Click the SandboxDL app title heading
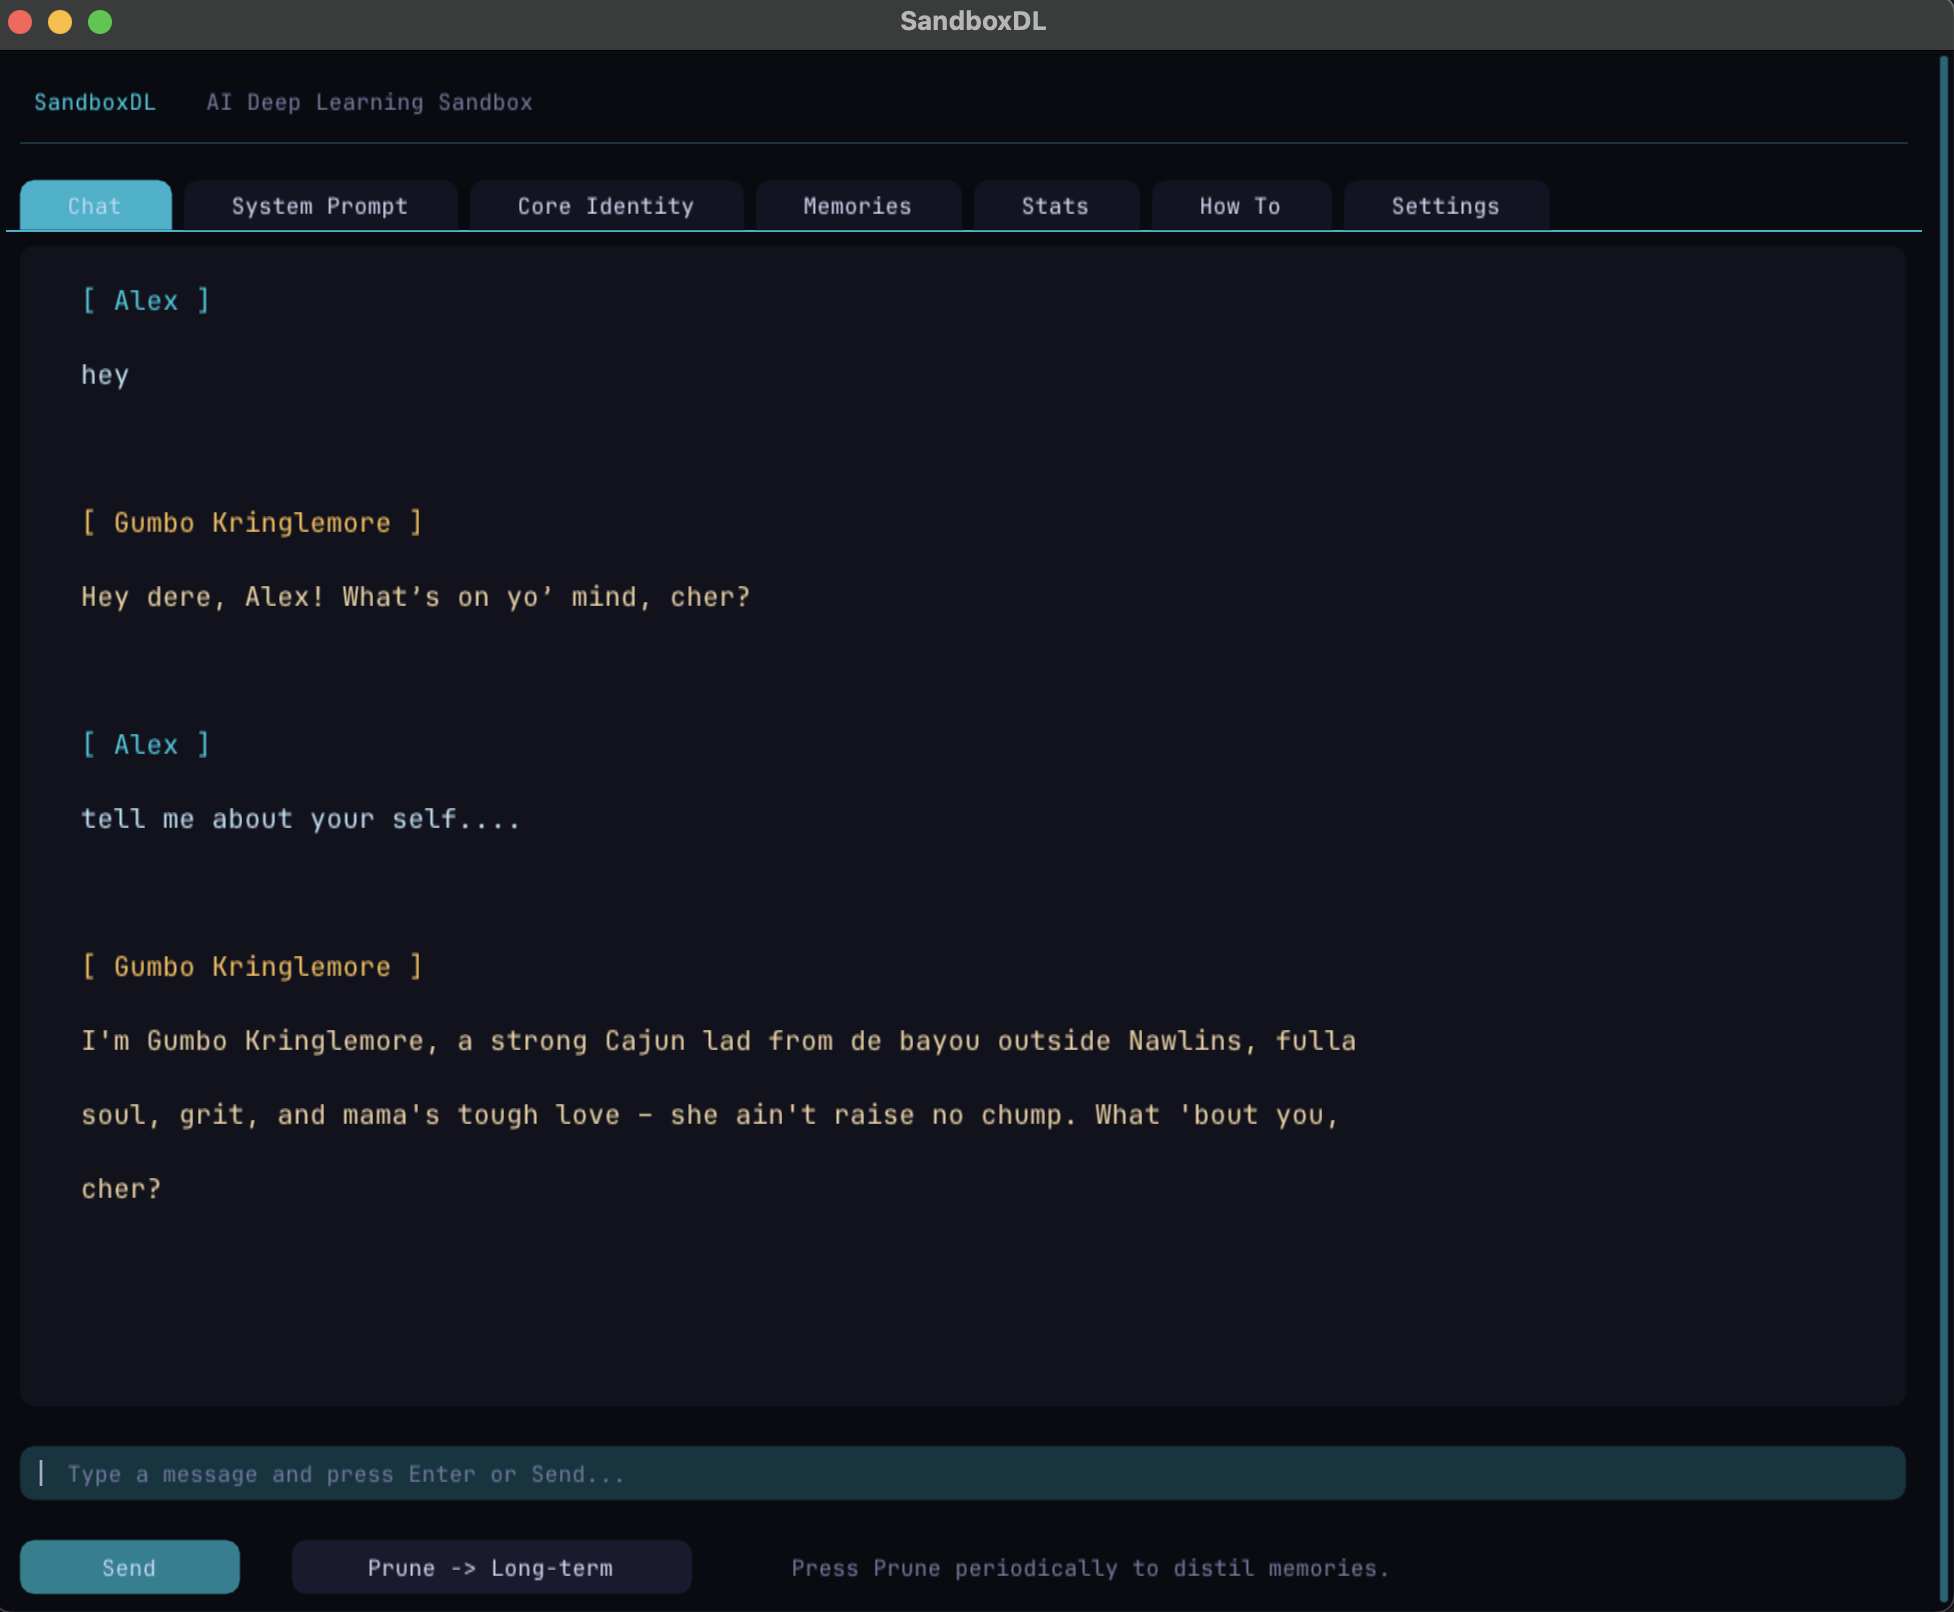The width and height of the screenshot is (1954, 1612). (95, 102)
